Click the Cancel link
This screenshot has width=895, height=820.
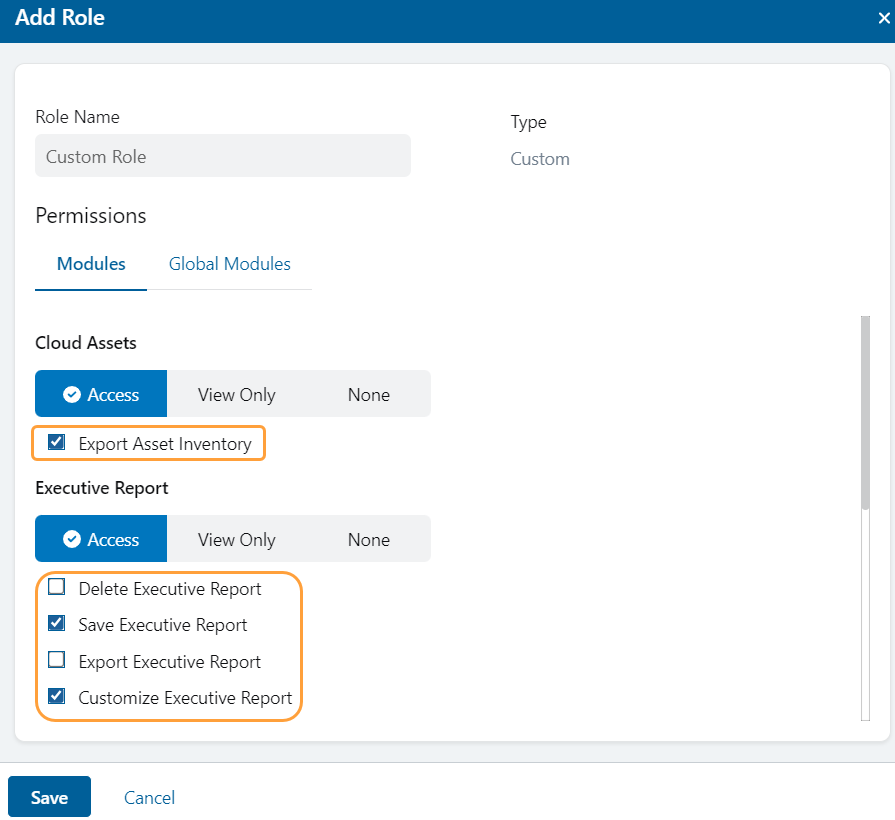(x=149, y=797)
